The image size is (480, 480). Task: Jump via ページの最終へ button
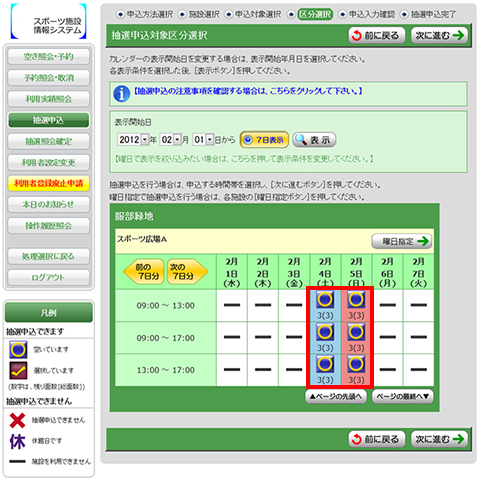point(403,397)
